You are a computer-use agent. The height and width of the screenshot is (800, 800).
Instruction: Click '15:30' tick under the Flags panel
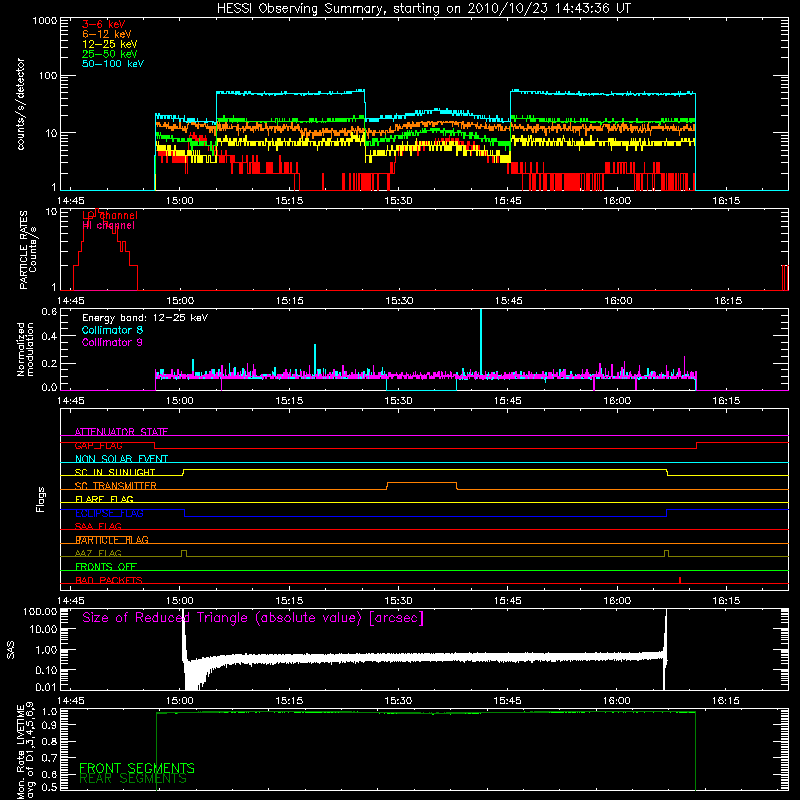tap(398, 601)
